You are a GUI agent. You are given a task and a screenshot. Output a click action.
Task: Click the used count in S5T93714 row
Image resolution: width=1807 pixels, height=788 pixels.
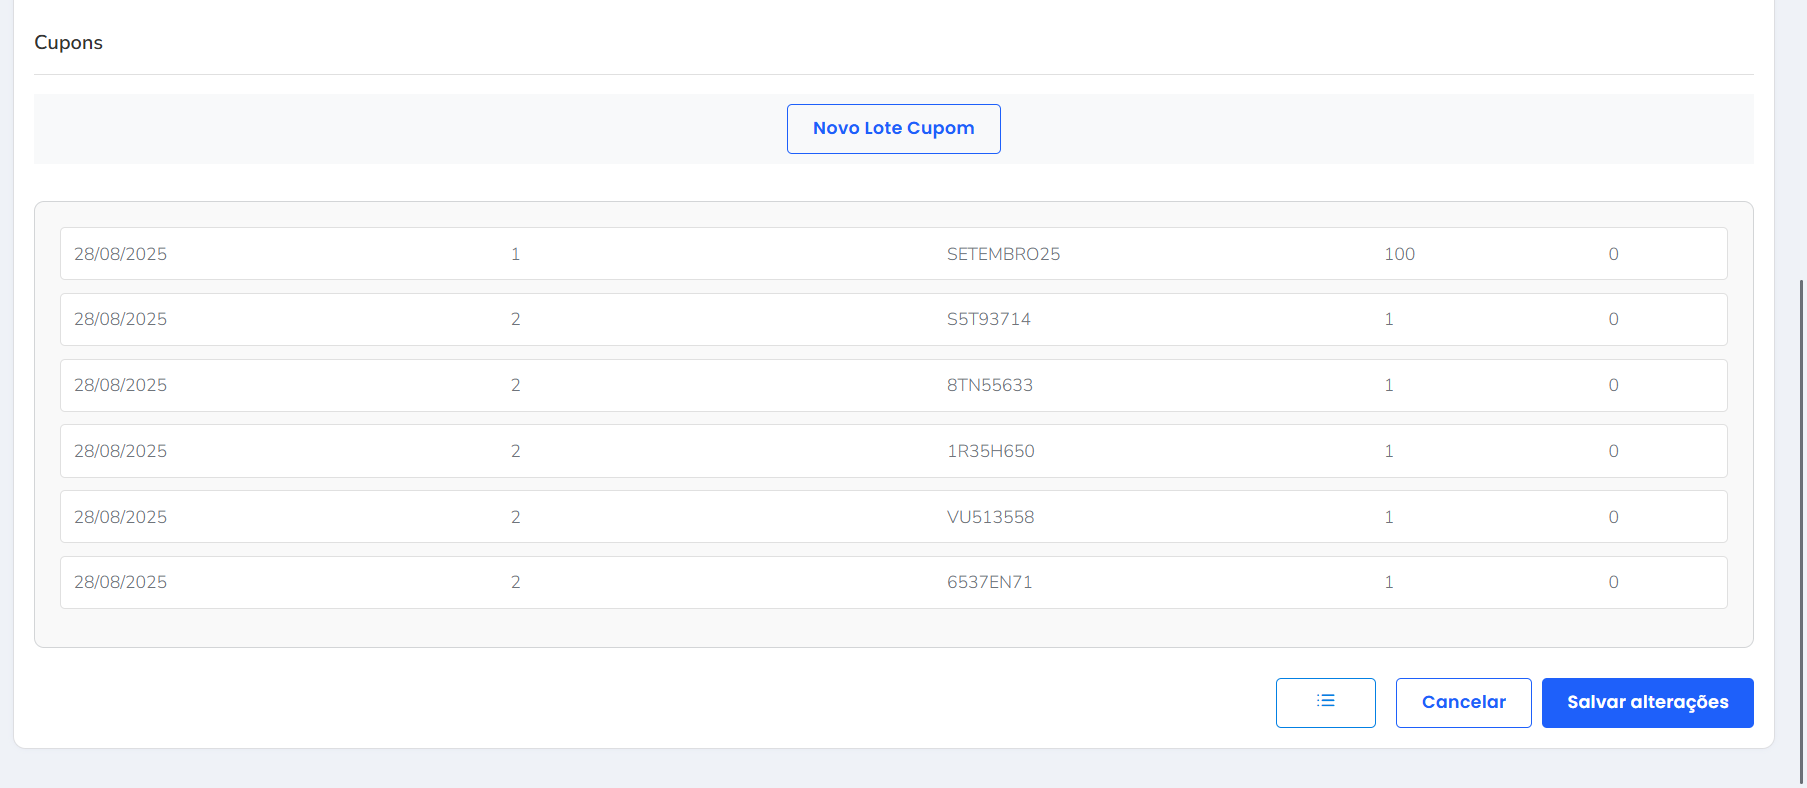[x=1613, y=319]
